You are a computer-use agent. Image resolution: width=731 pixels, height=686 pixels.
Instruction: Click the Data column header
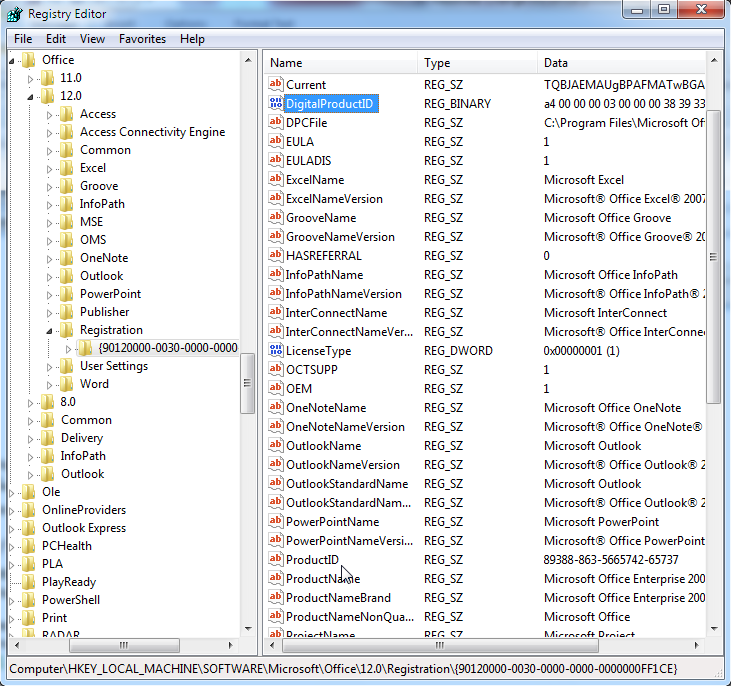click(x=621, y=62)
